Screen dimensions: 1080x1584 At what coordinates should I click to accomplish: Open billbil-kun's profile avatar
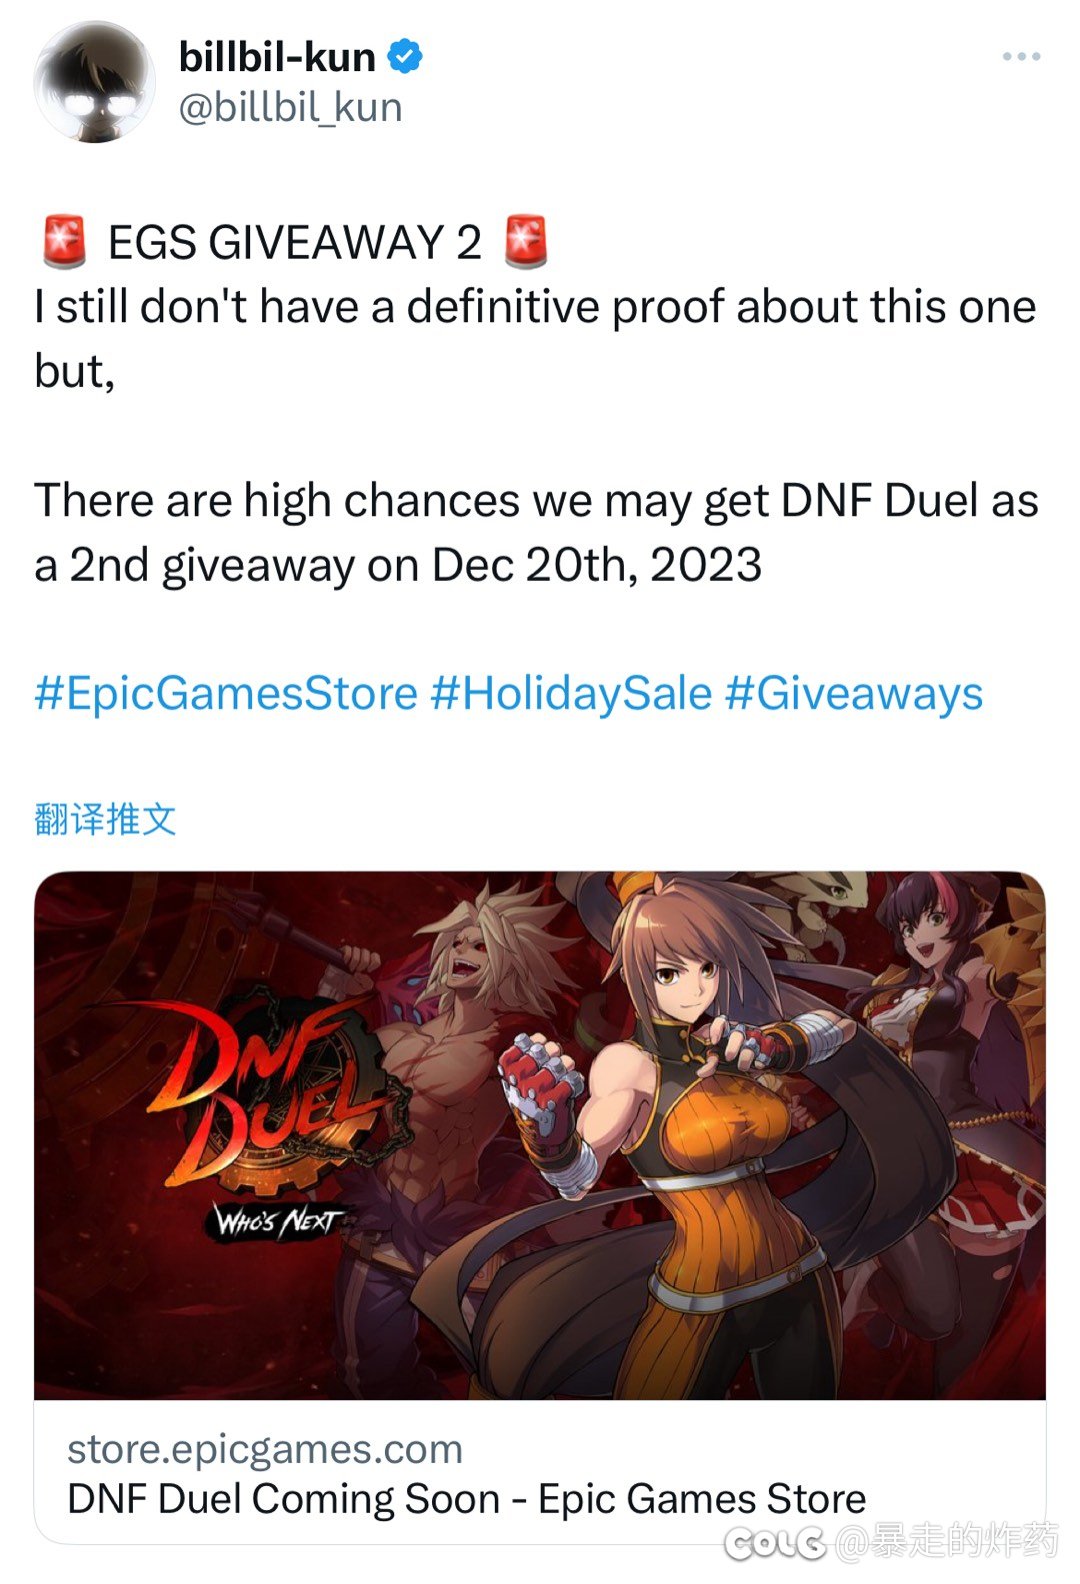[94, 82]
